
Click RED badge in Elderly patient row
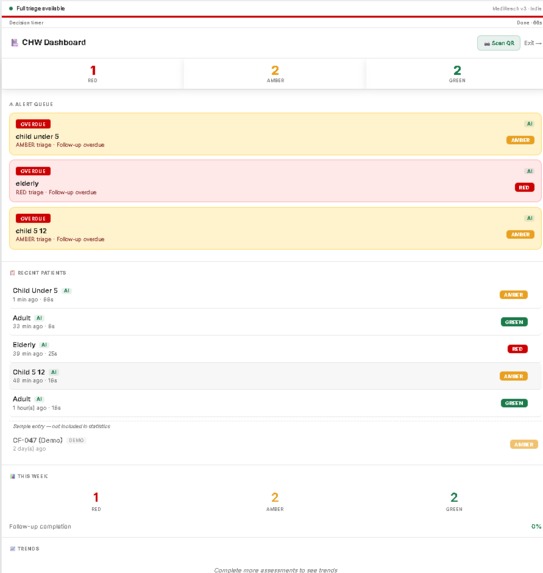pyautogui.click(x=517, y=349)
